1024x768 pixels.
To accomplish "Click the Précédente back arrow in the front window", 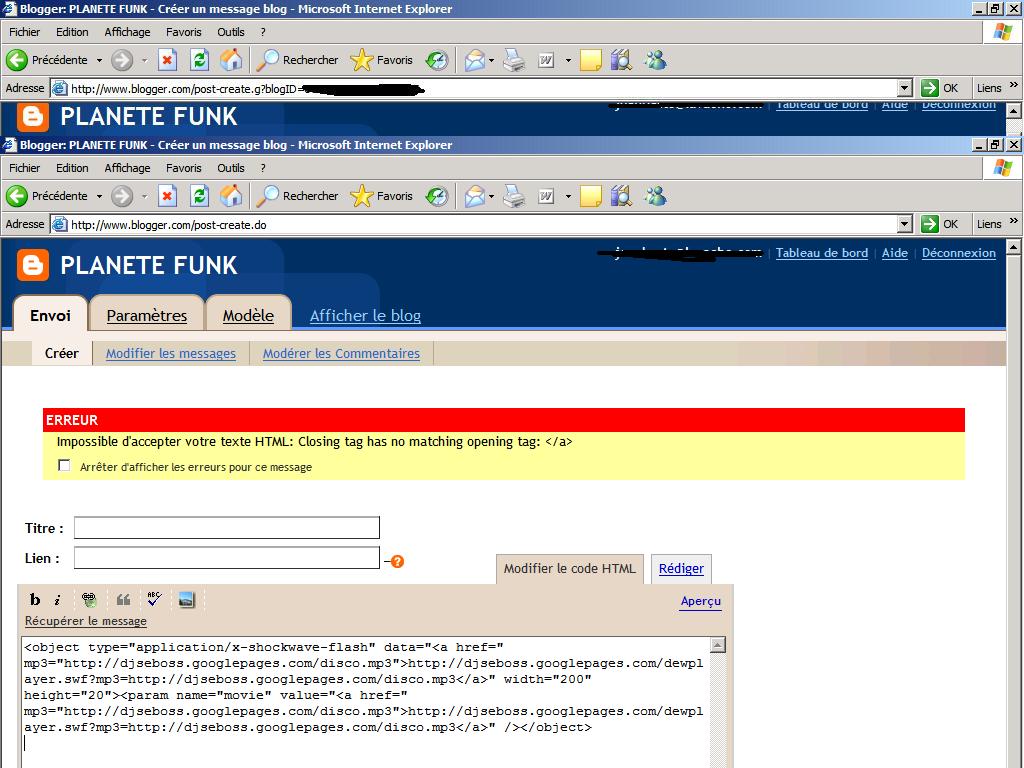I will pyautogui.click(x=17, y=196).
